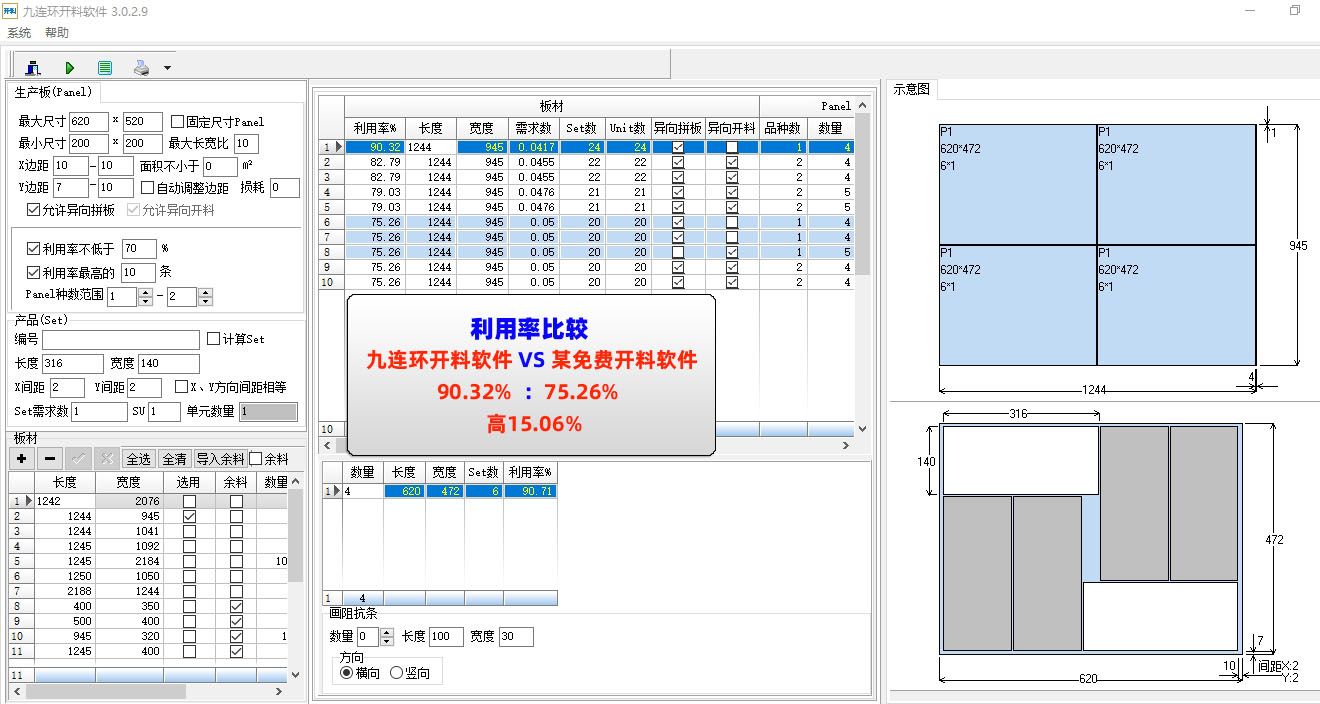The height and width of the screenshot is (704, 1320).
Task: Uncheck 允许异向拼板 checkbox
Action: point(34,210)
